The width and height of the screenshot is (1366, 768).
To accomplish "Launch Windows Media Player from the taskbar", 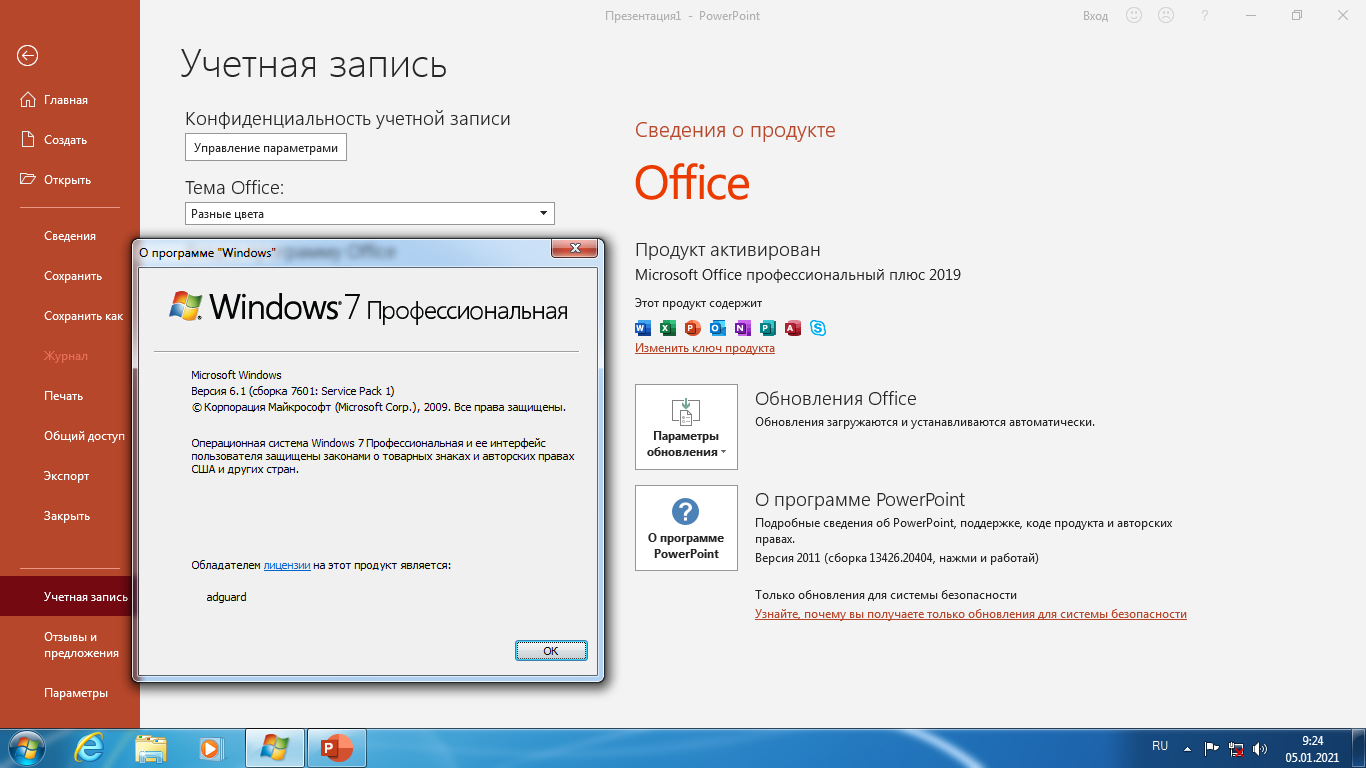I will pos(213,747).
